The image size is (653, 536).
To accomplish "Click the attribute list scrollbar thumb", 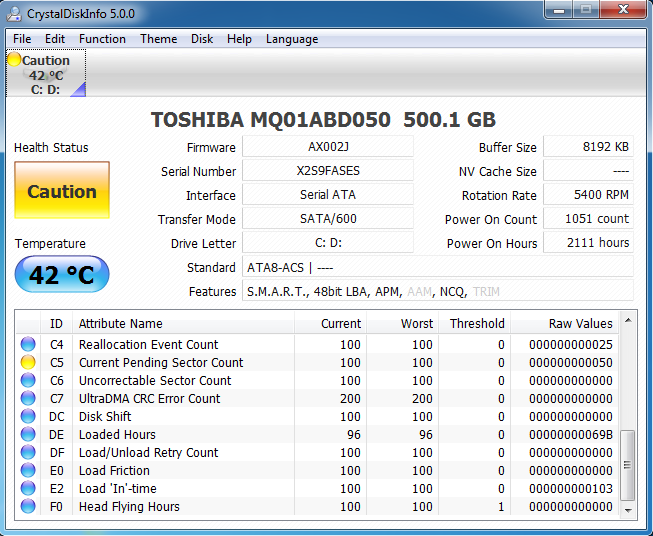I will point(628,465).
